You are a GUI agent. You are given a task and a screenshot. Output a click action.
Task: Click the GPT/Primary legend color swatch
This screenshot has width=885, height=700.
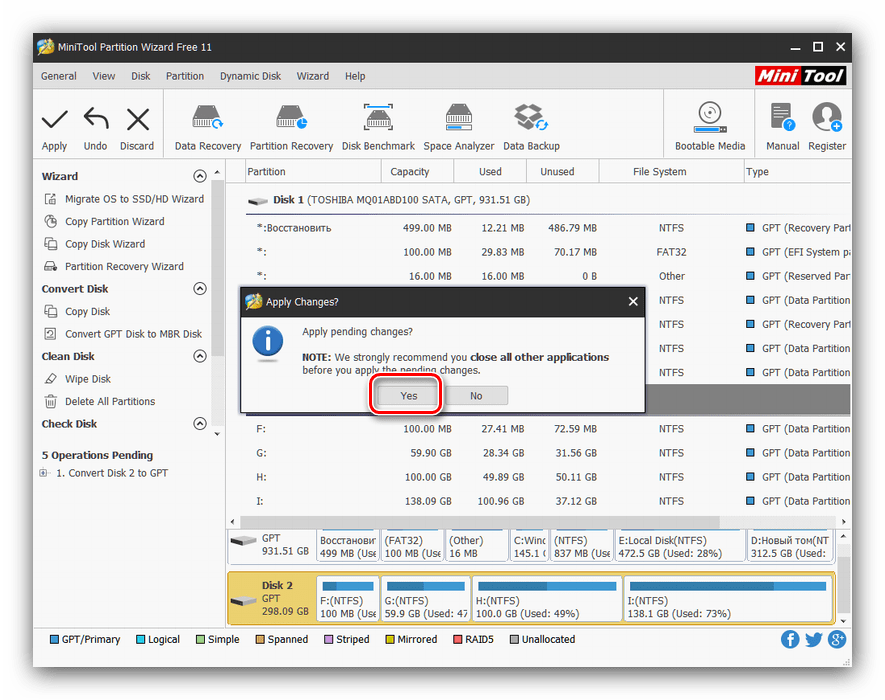click(x=54, y=640)
